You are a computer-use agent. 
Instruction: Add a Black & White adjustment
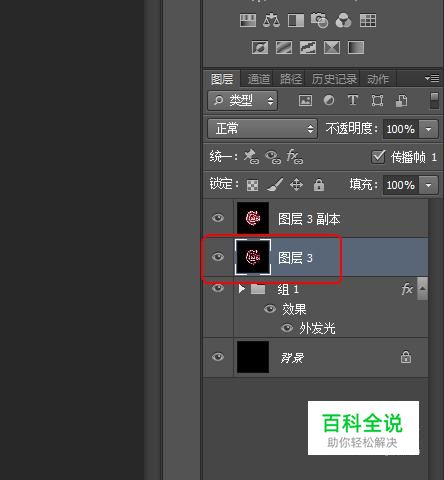click(296, 20)
